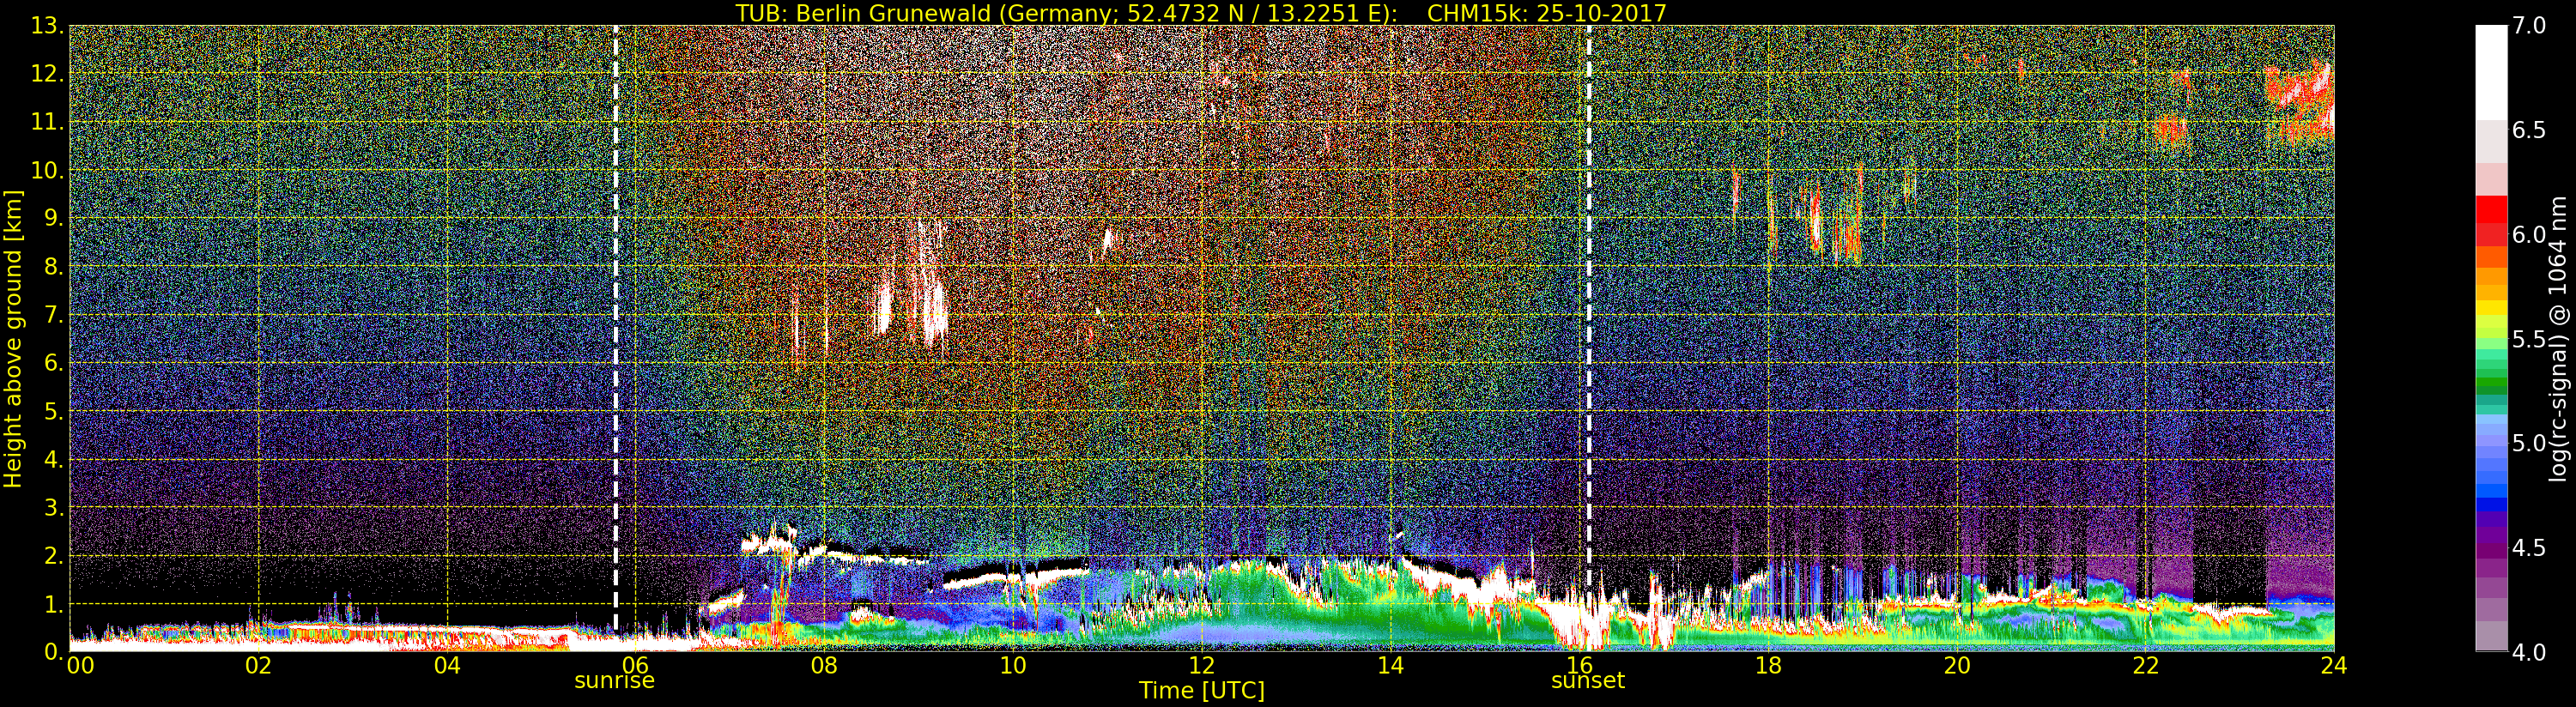Click the '06' time tick label
The height and width of the screenshot is (707, 2576).
click(636, 665)
